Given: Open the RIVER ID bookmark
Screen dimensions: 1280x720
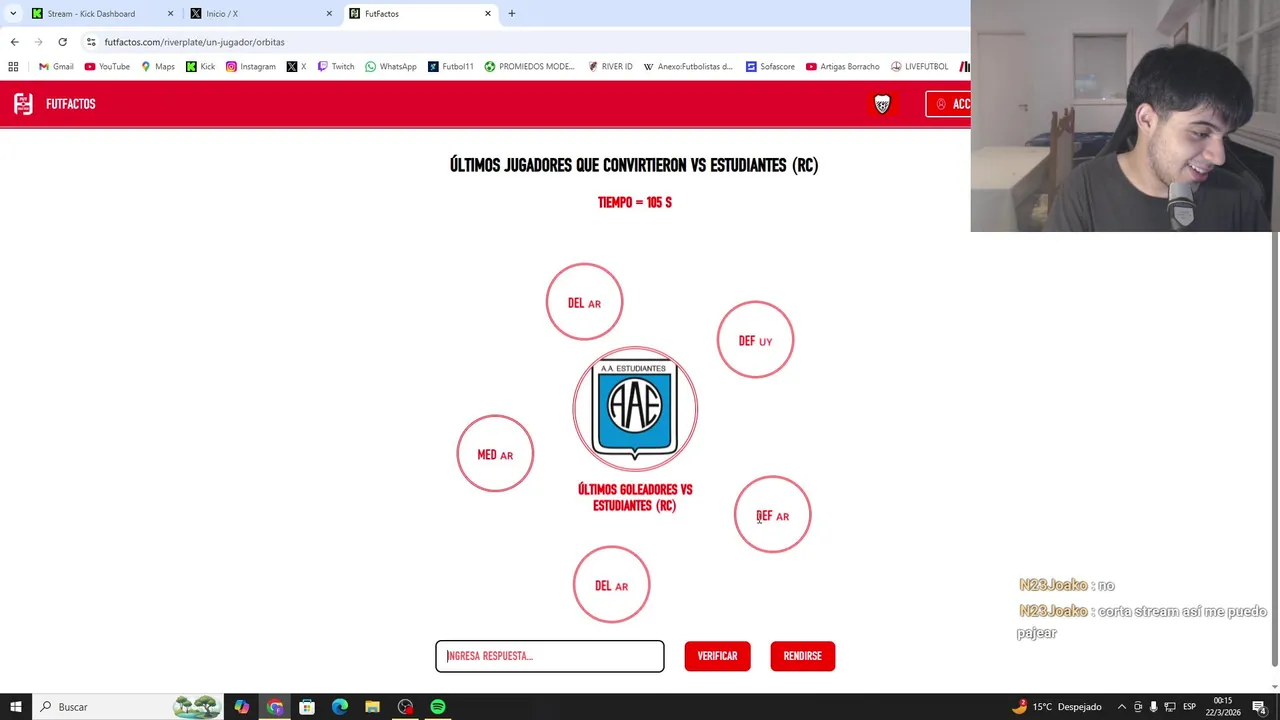Looking at the screenshot, I should click(x=610, y=67).
